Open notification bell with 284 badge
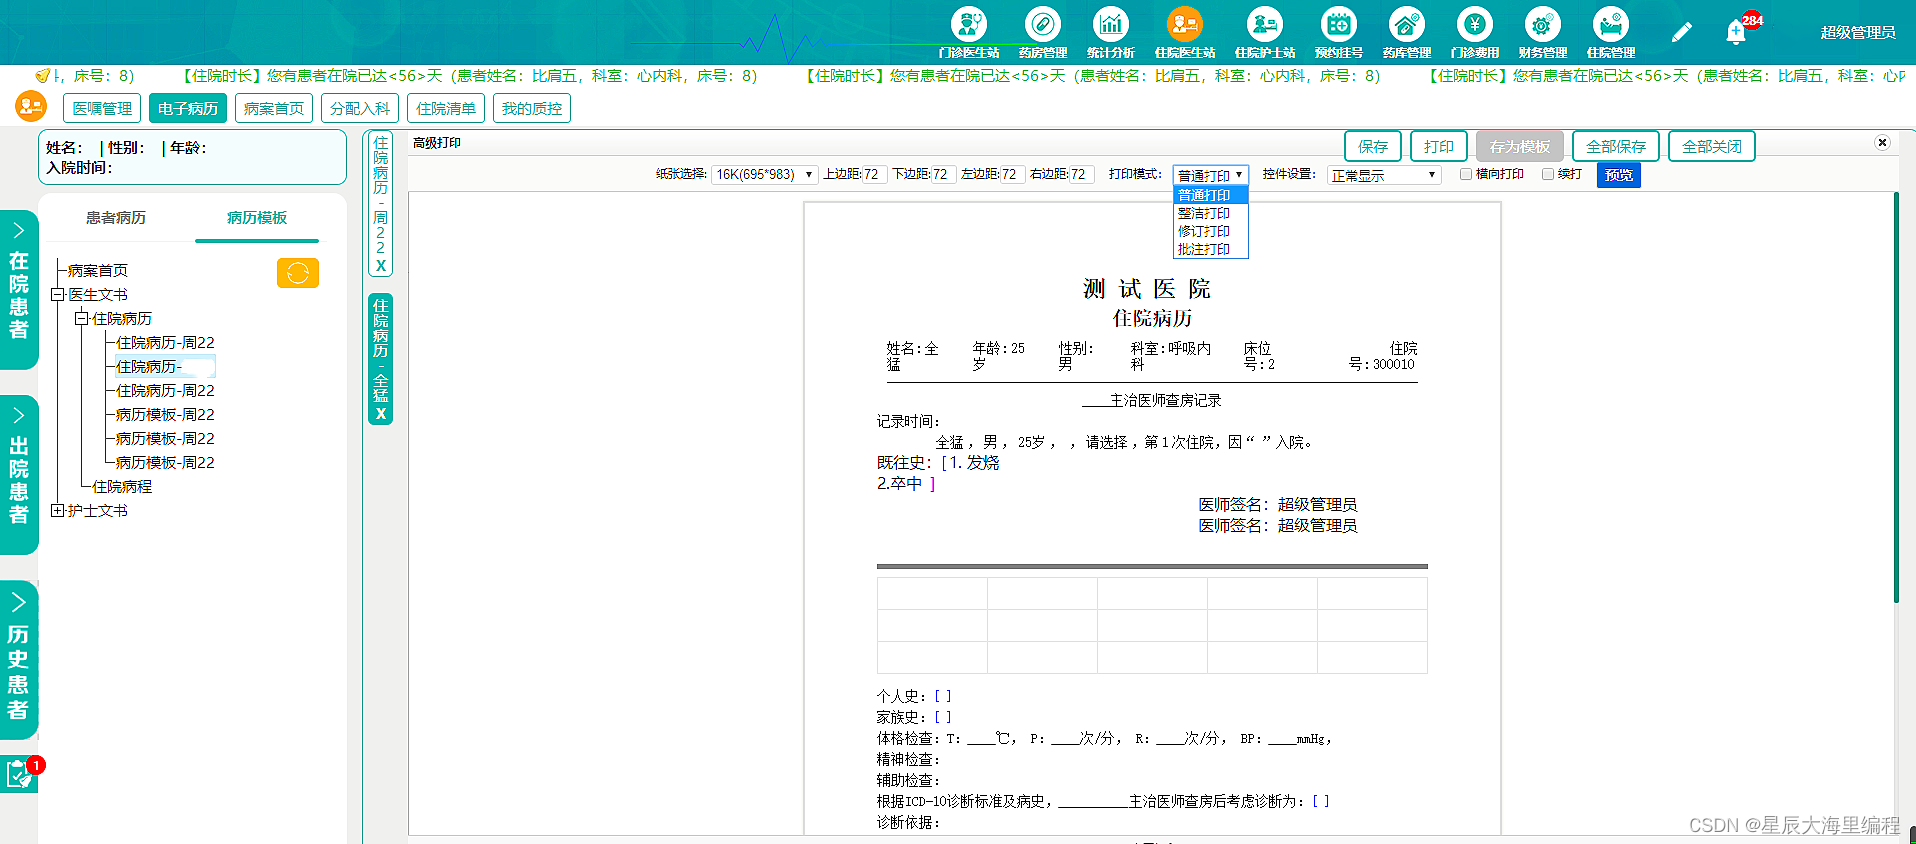 pyautogui.click(x=1736, y=32)
